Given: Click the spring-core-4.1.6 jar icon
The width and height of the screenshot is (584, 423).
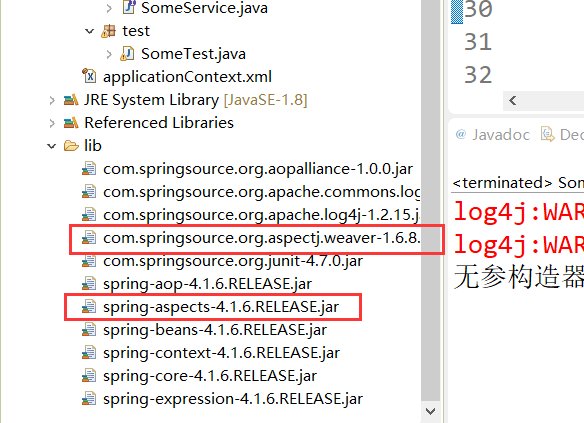Looking at the screenshot, I should [x=89, y=376].
